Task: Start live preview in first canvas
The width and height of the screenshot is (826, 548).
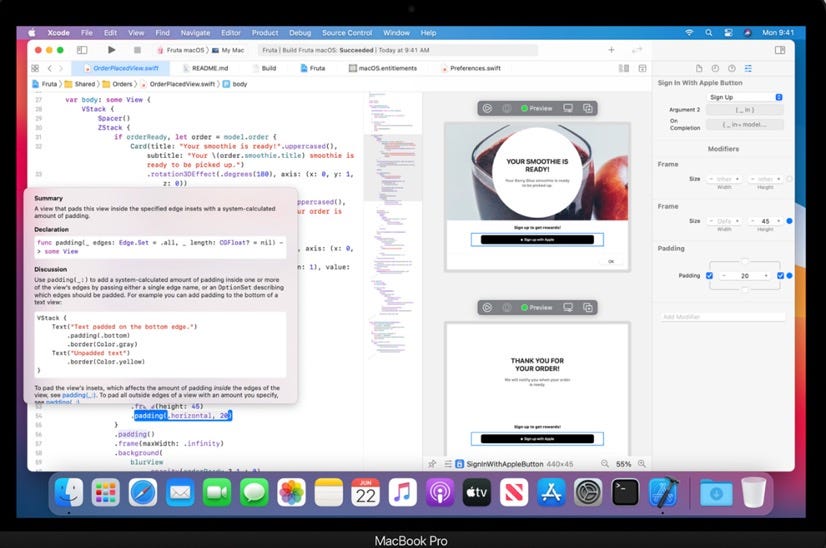Action: tap(487, 108)
